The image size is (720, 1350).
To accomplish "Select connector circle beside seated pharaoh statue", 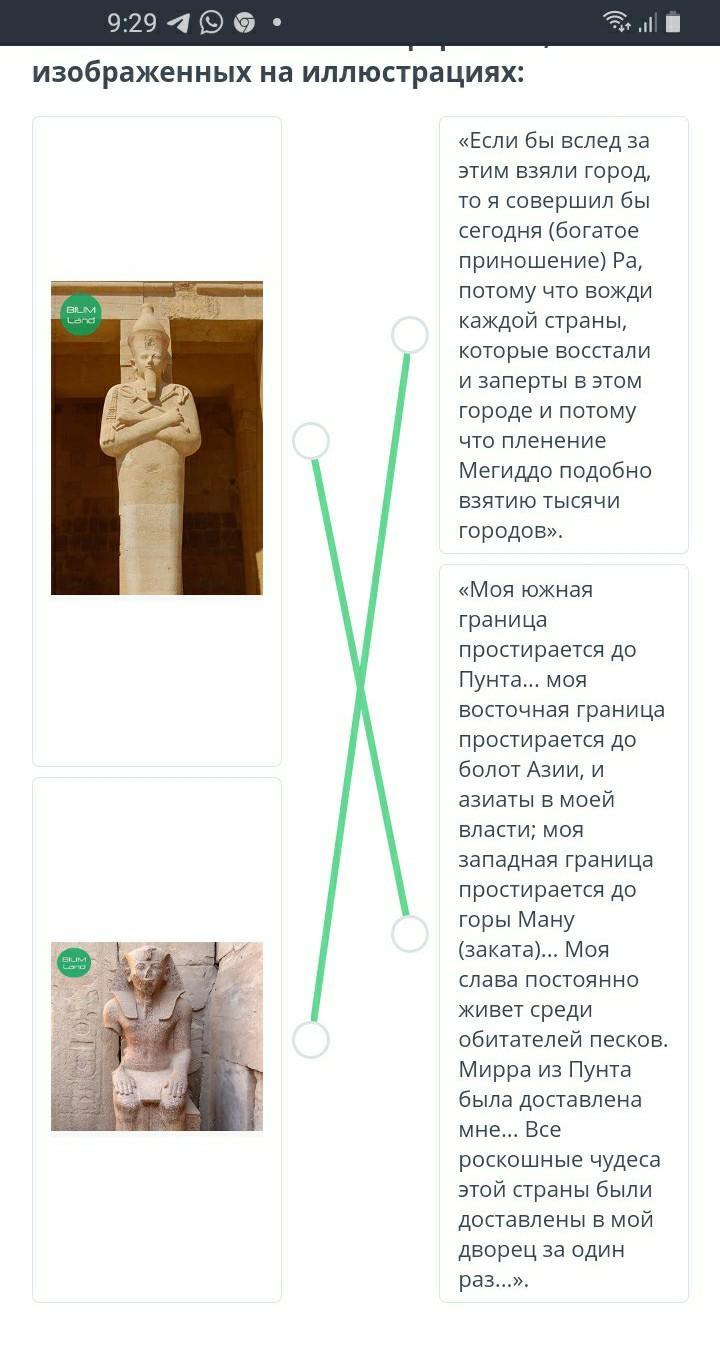I will pos(311,1040).
